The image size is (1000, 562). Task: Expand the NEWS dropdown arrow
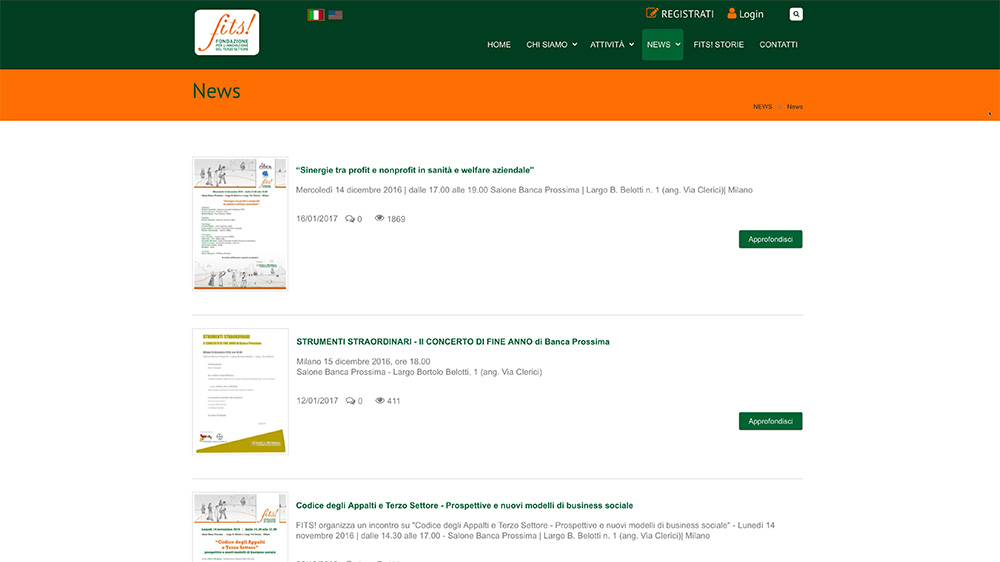click(x=678, y=45)
